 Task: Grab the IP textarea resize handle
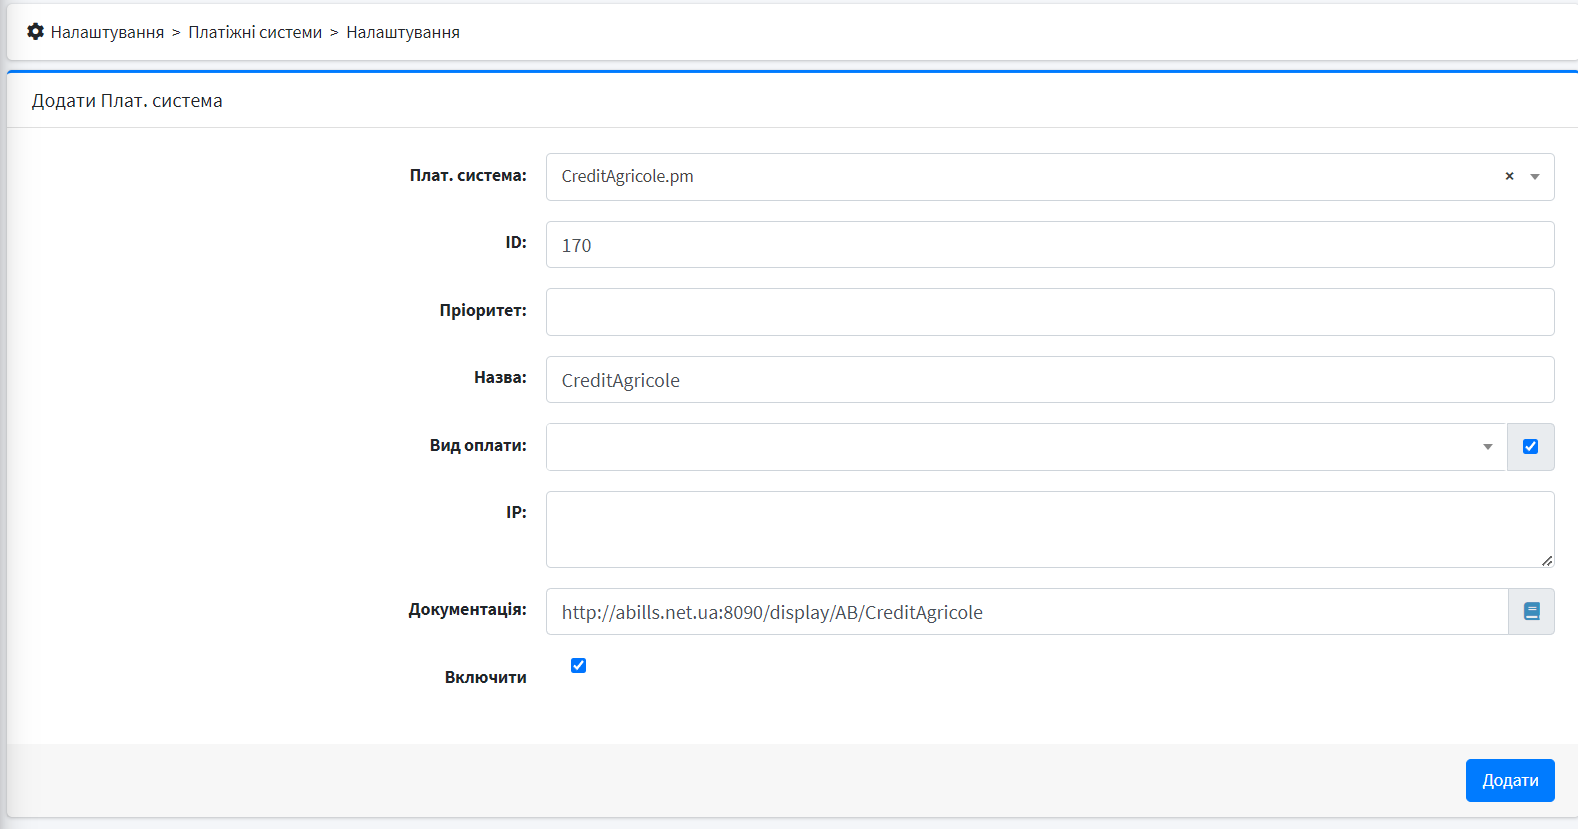(x=1547, y=560)
